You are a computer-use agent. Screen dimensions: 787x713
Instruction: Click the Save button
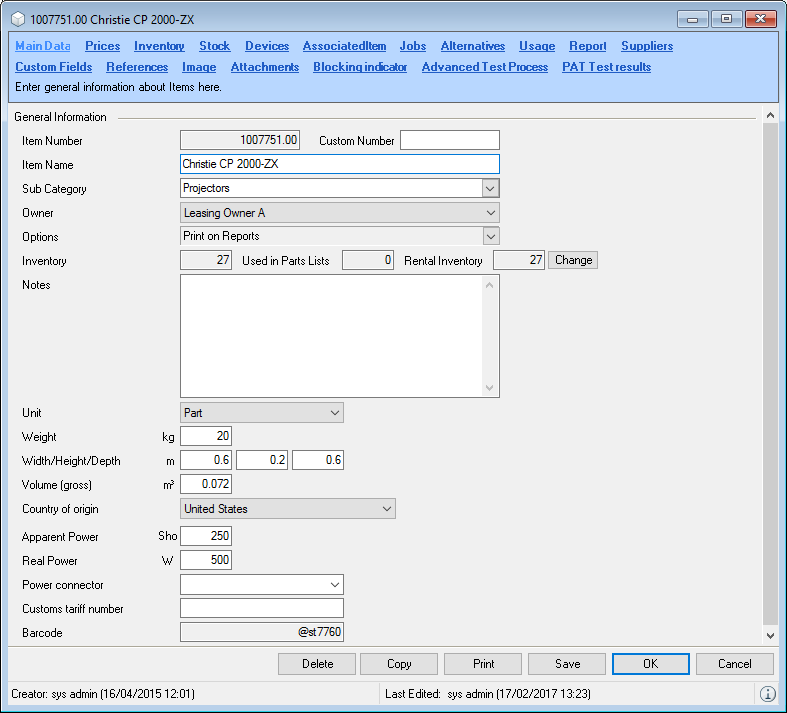(x=567, y=664)
